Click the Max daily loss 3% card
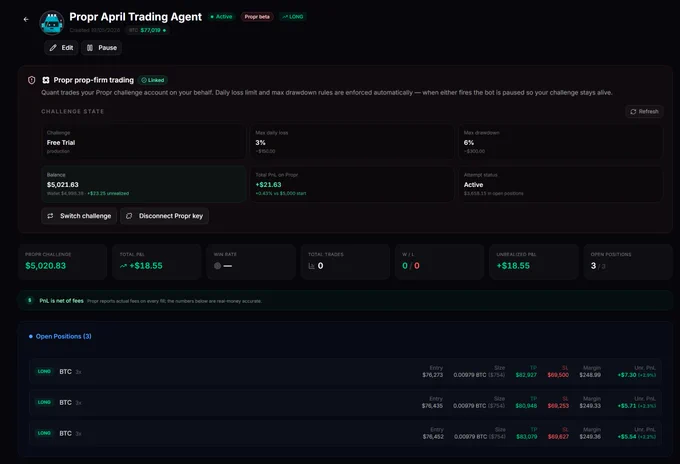This screenshot has height=464, width=680. 352,142
